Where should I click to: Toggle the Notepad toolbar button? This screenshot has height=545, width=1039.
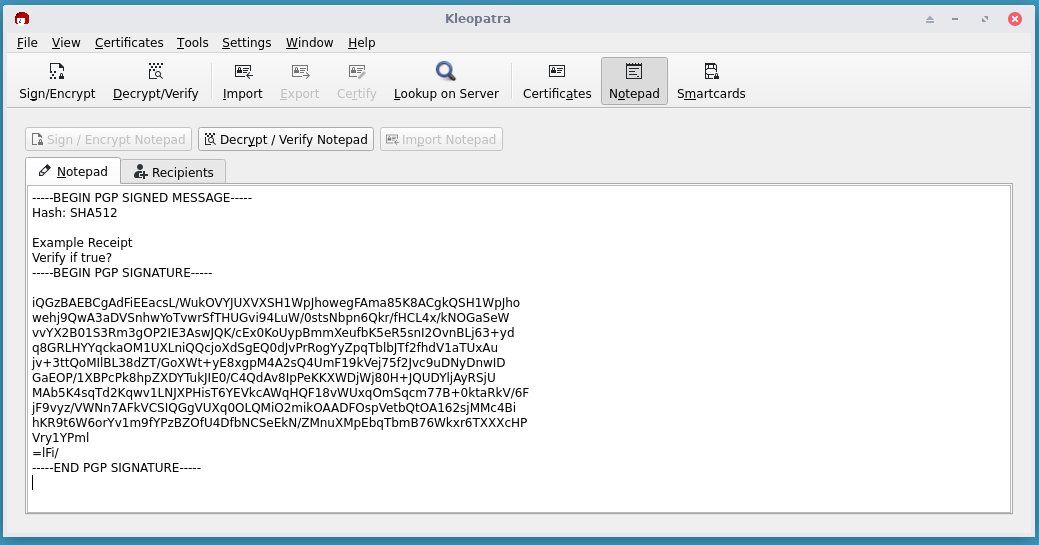click(634, 81)
